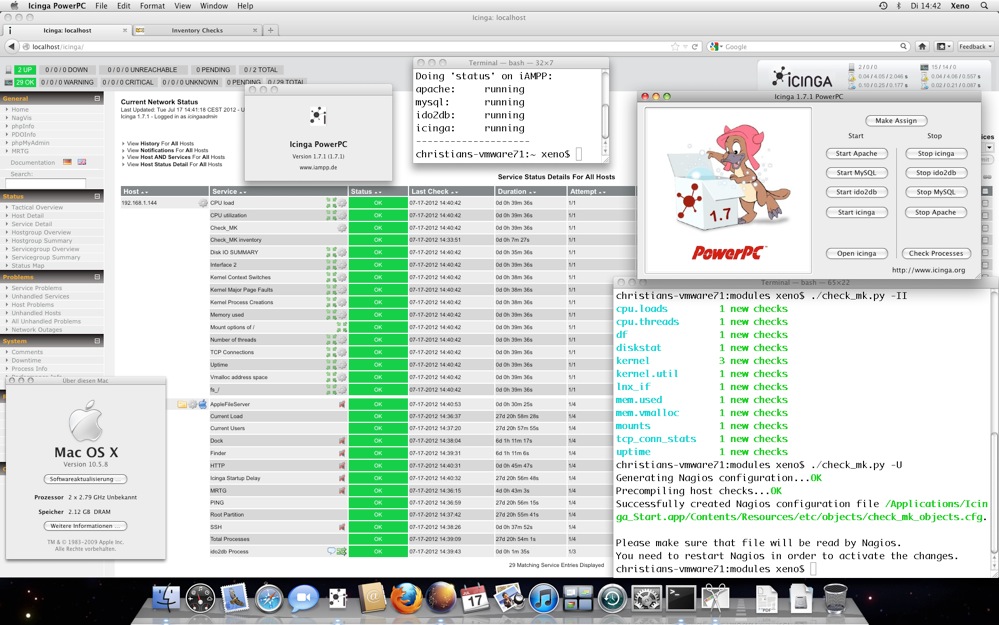Click OK status of CPU load service
This screenshot has height=625, width=999.
[x=378, y=203]
